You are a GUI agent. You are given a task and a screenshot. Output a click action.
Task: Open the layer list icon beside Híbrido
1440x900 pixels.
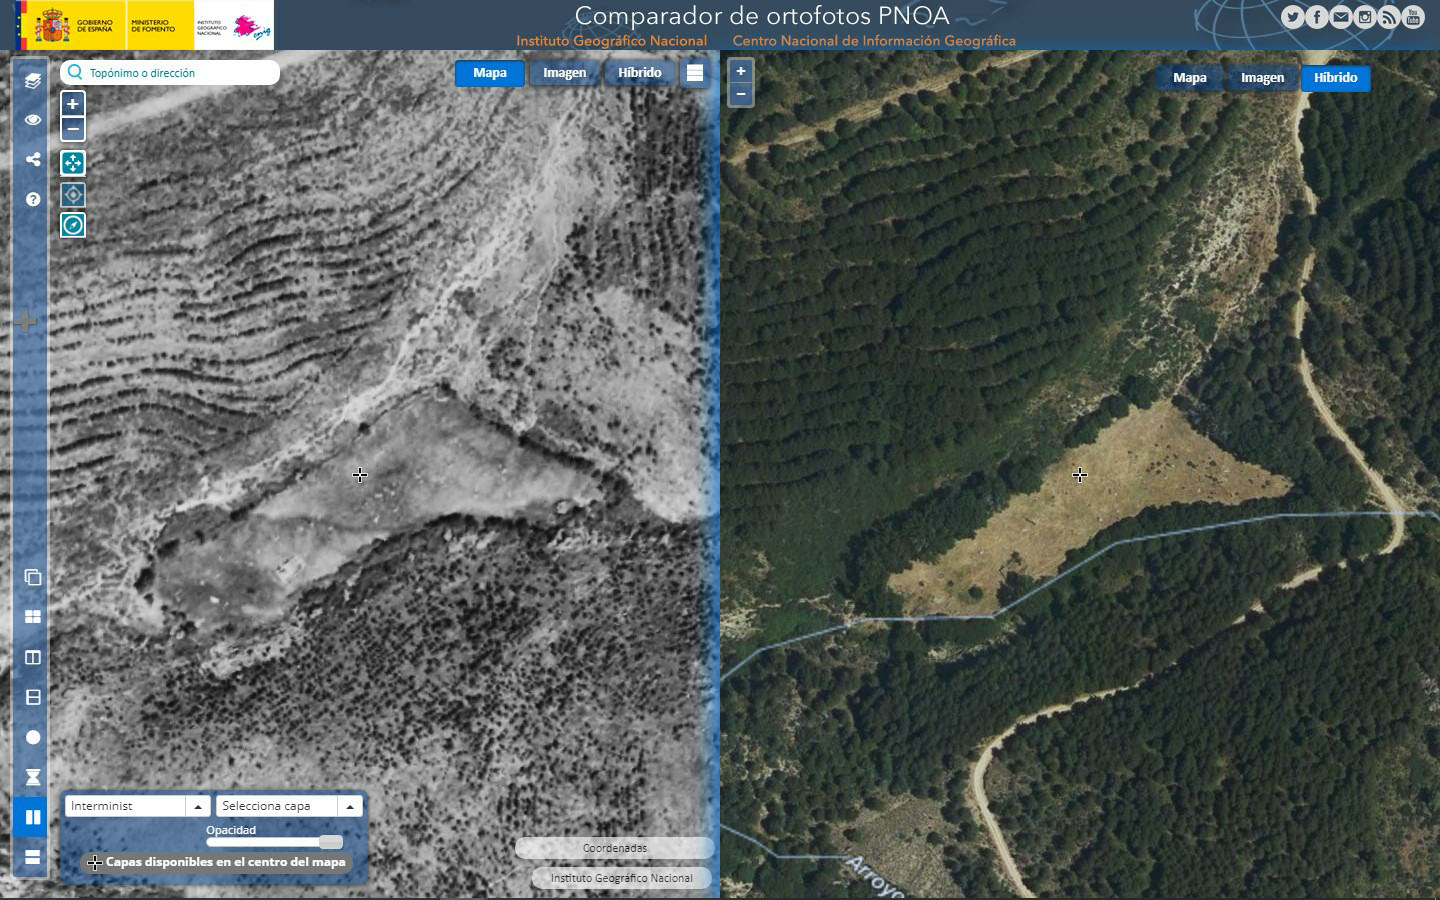coord(695,73)
